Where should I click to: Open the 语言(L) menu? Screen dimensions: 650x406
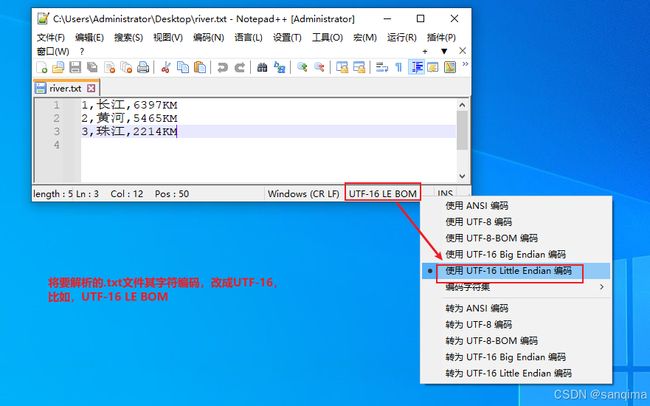[x=248, y=38]
